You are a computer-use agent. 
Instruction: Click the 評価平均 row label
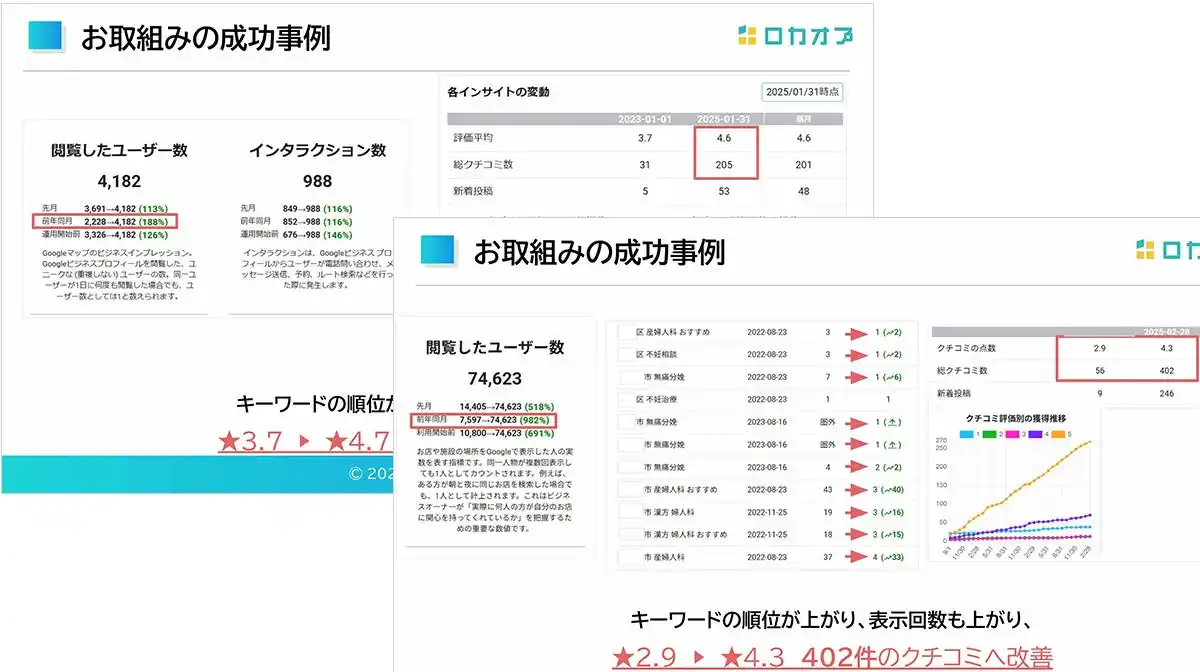tap(473, 138)
